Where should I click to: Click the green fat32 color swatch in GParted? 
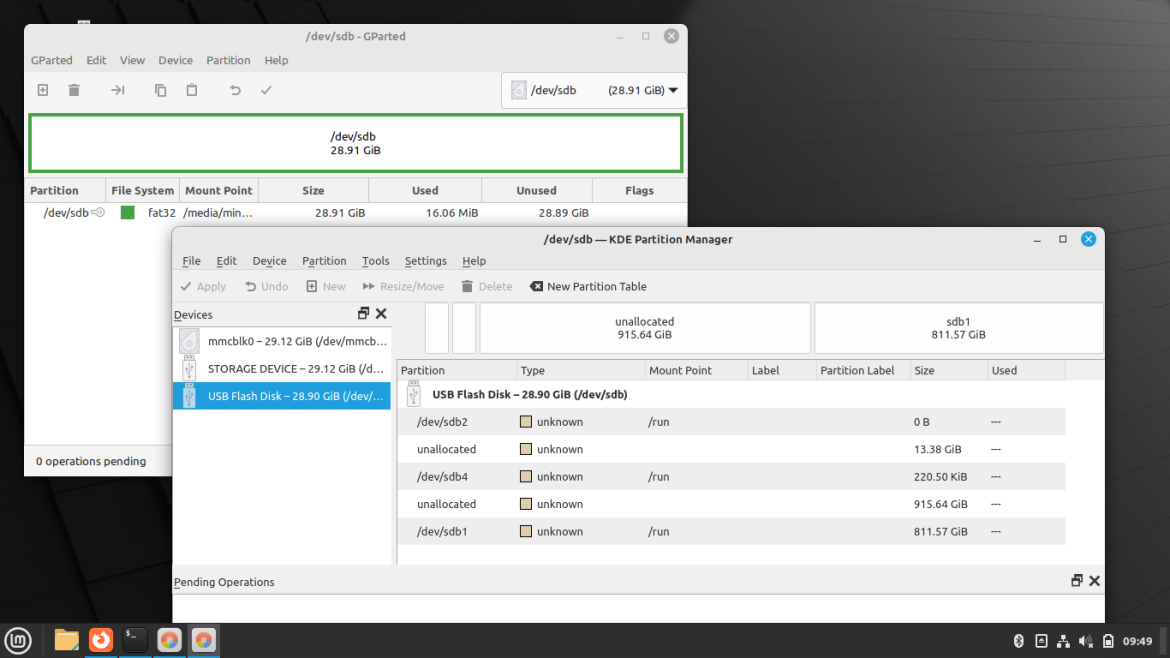128,213
